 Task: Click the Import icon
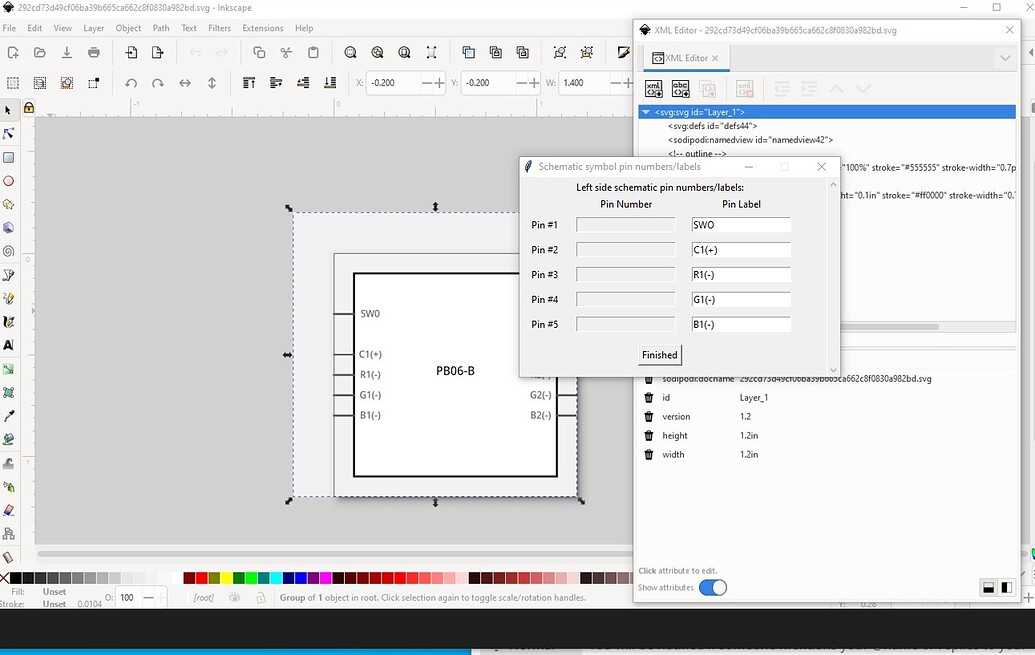131,52
